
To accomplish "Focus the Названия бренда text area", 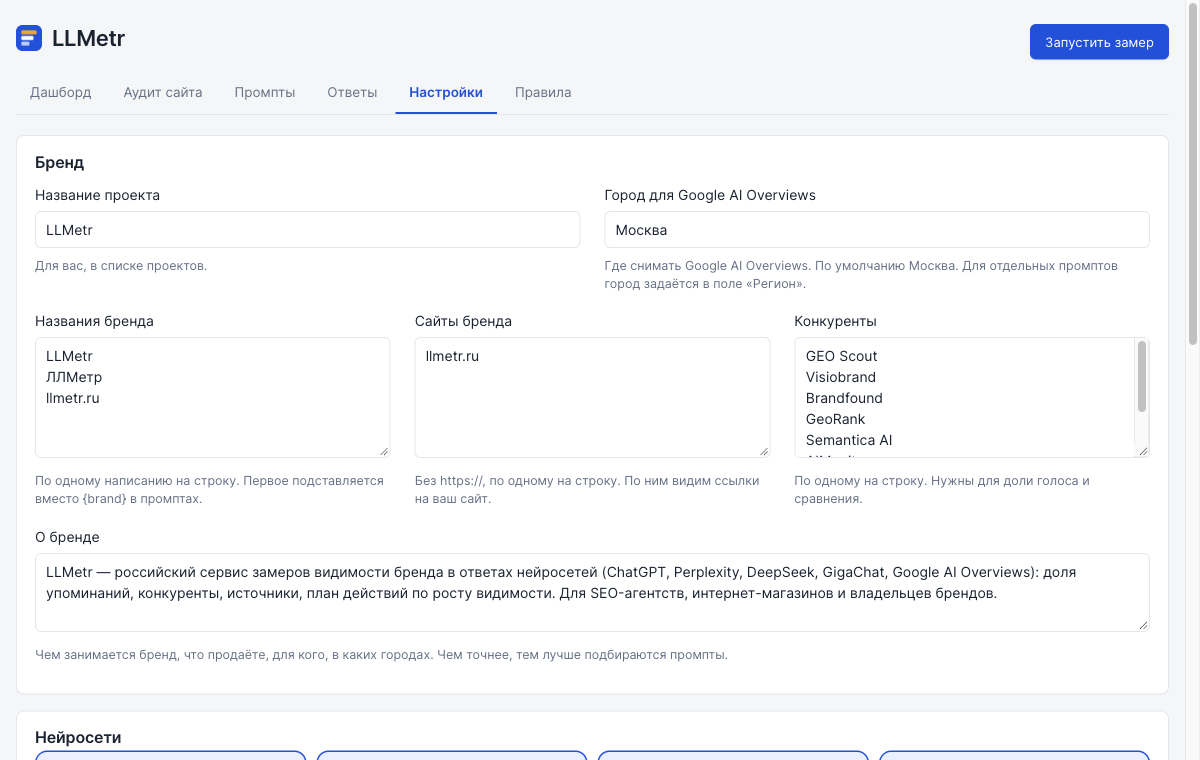I will pyautogui.click(x=212, y=397).
